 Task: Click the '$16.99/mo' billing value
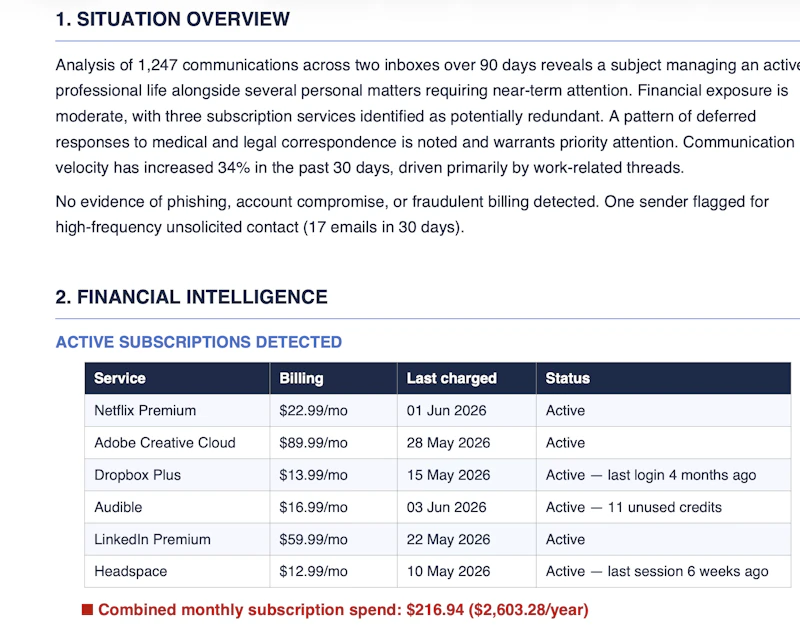(313, 507)
